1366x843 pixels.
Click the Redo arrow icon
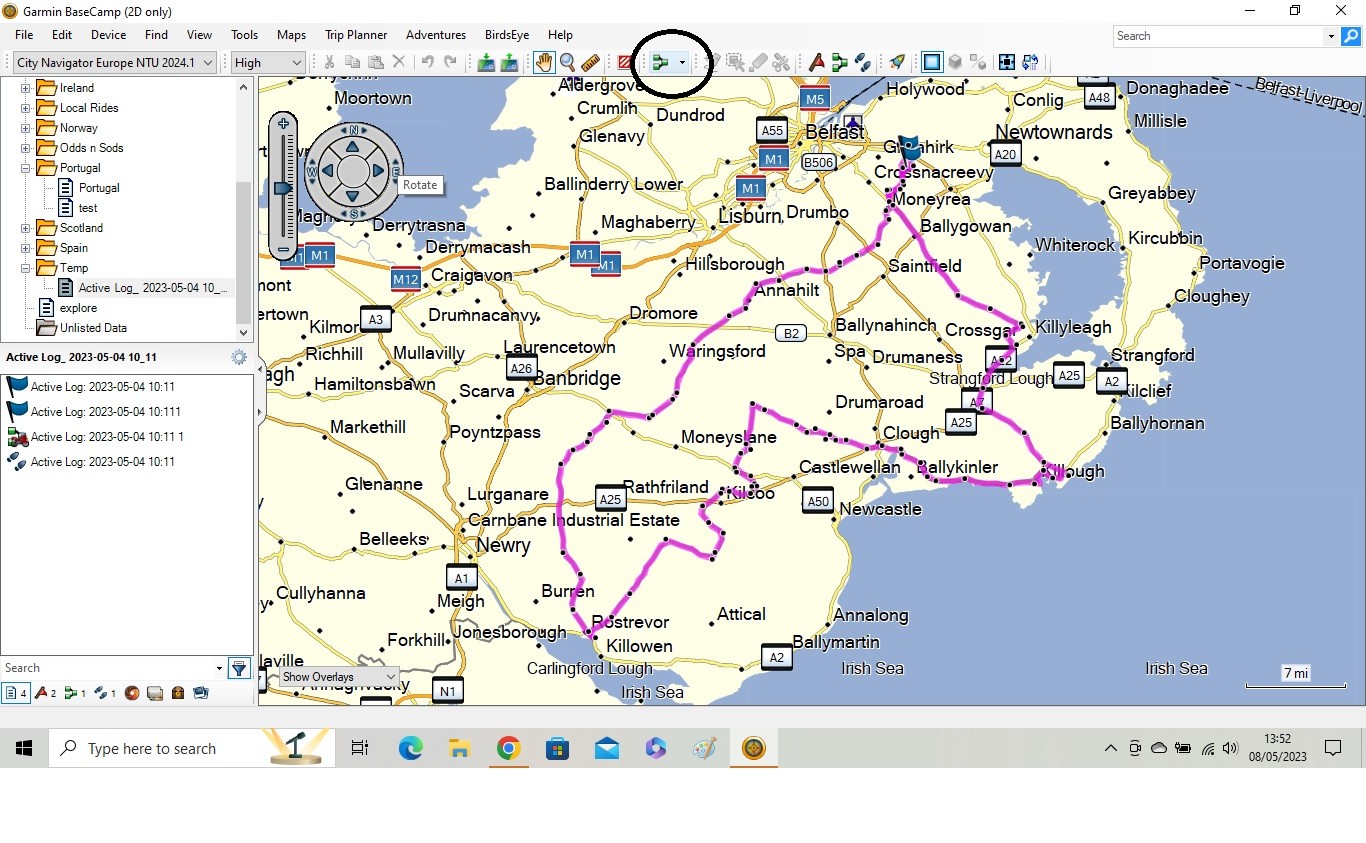coord(450,62)
